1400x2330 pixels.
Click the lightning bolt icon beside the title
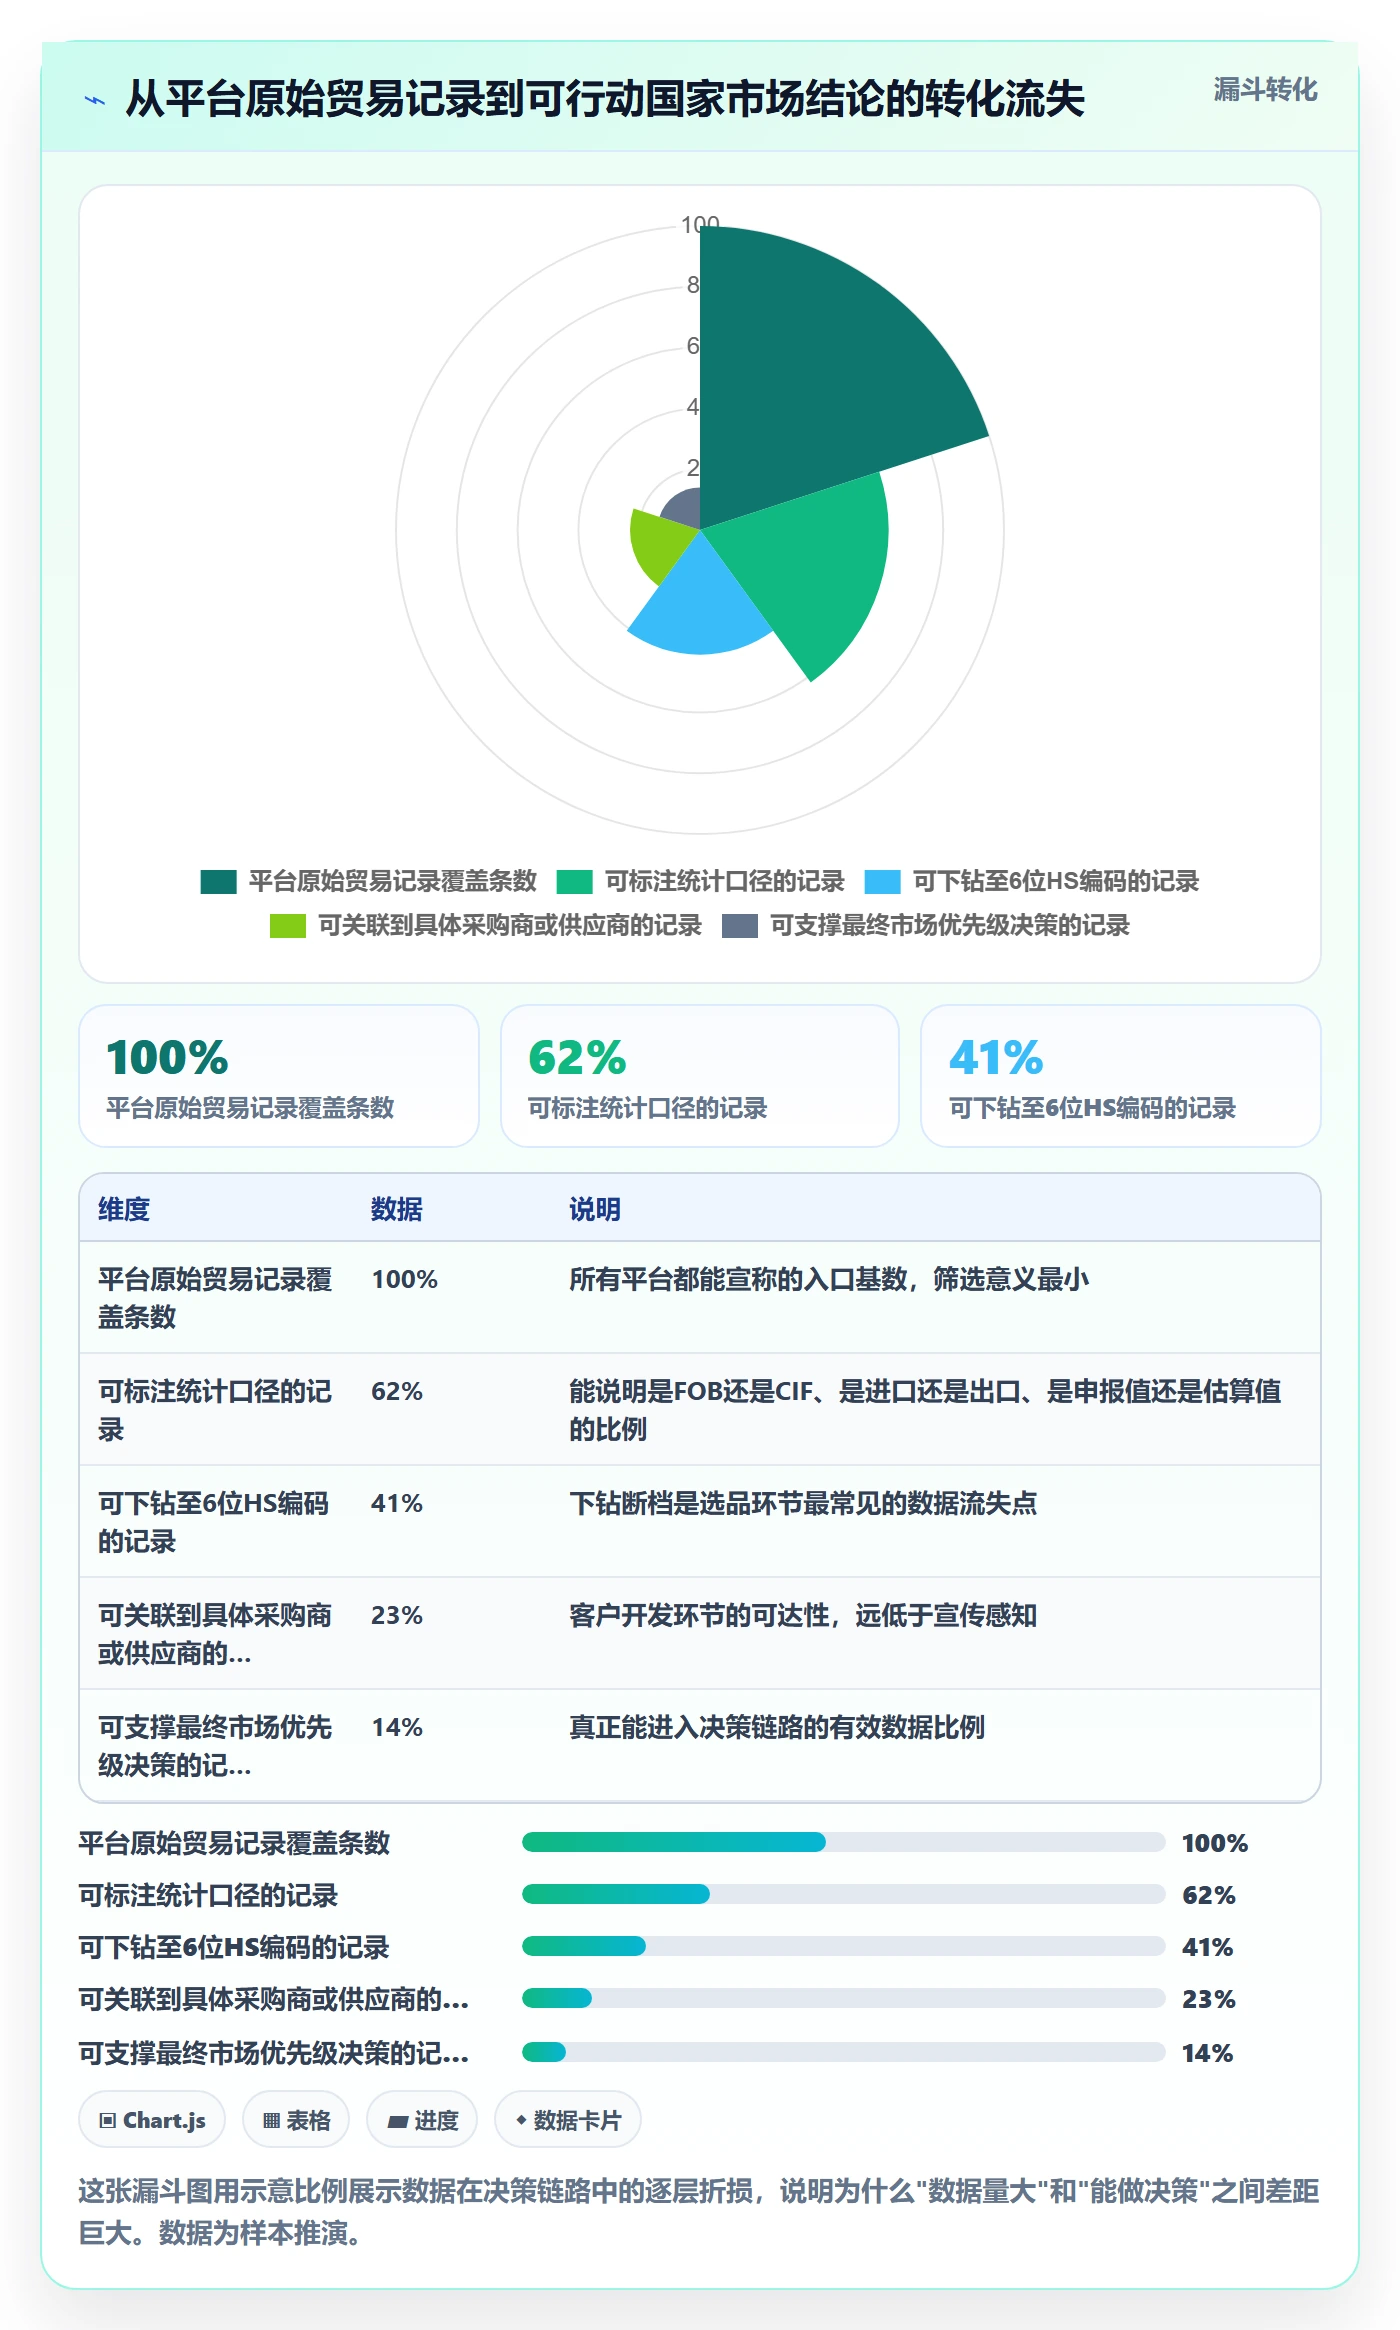coord(95,100)
